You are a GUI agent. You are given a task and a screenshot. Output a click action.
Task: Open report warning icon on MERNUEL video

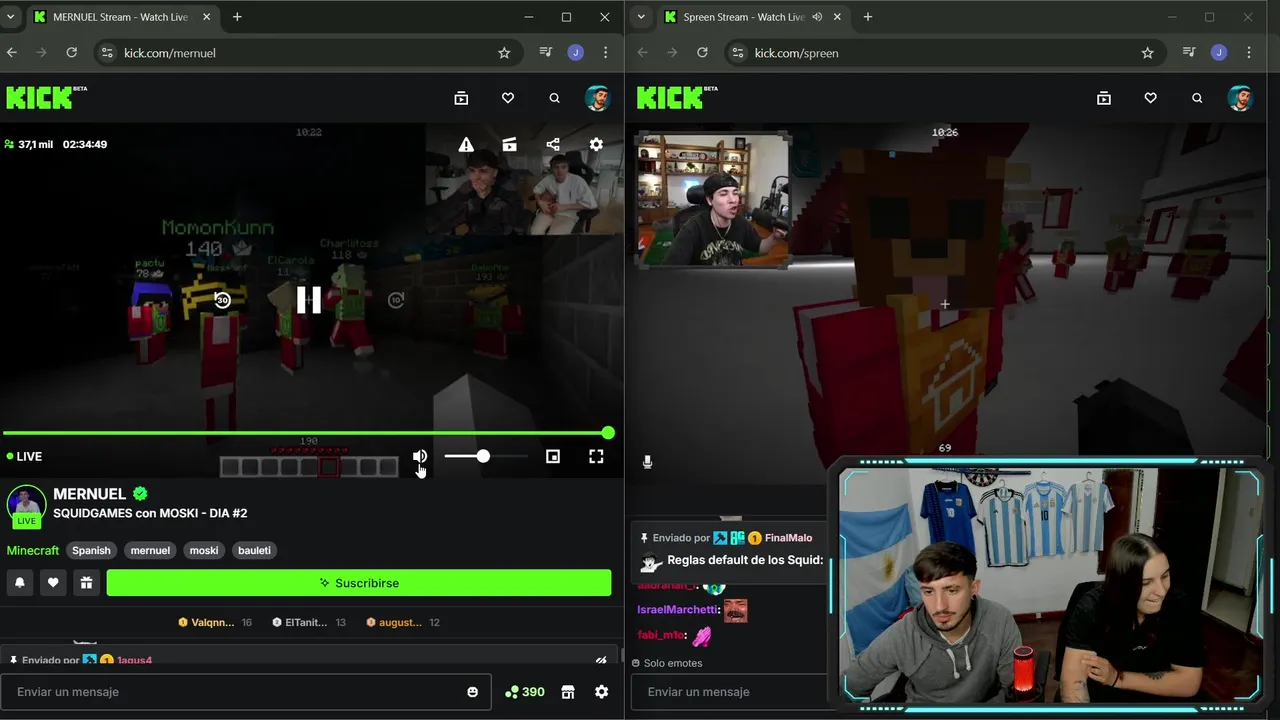(466, 145)
